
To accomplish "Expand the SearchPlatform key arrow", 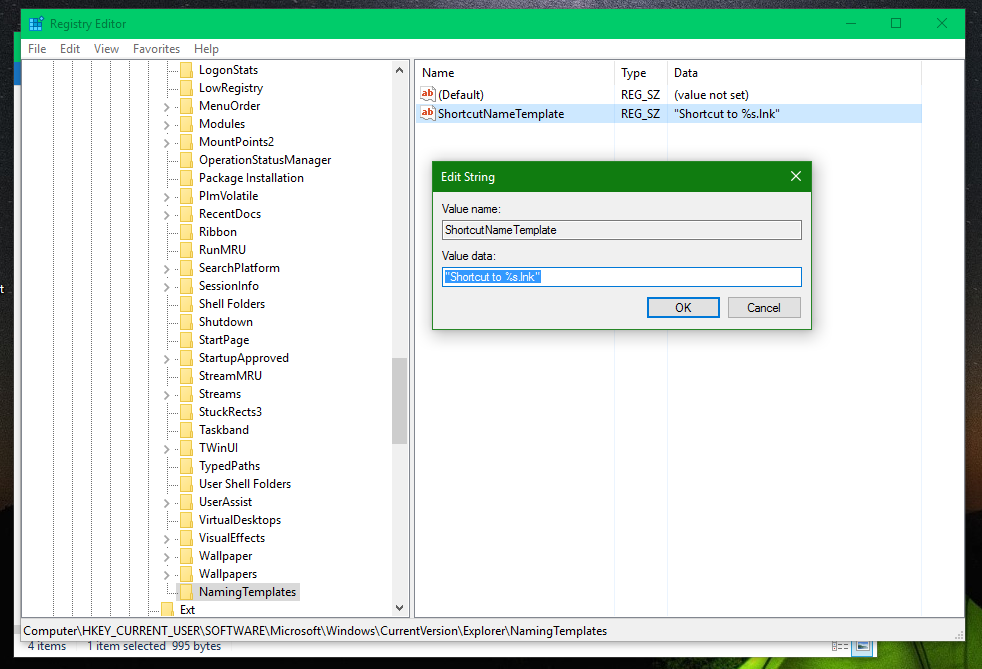I will (167, 268).
